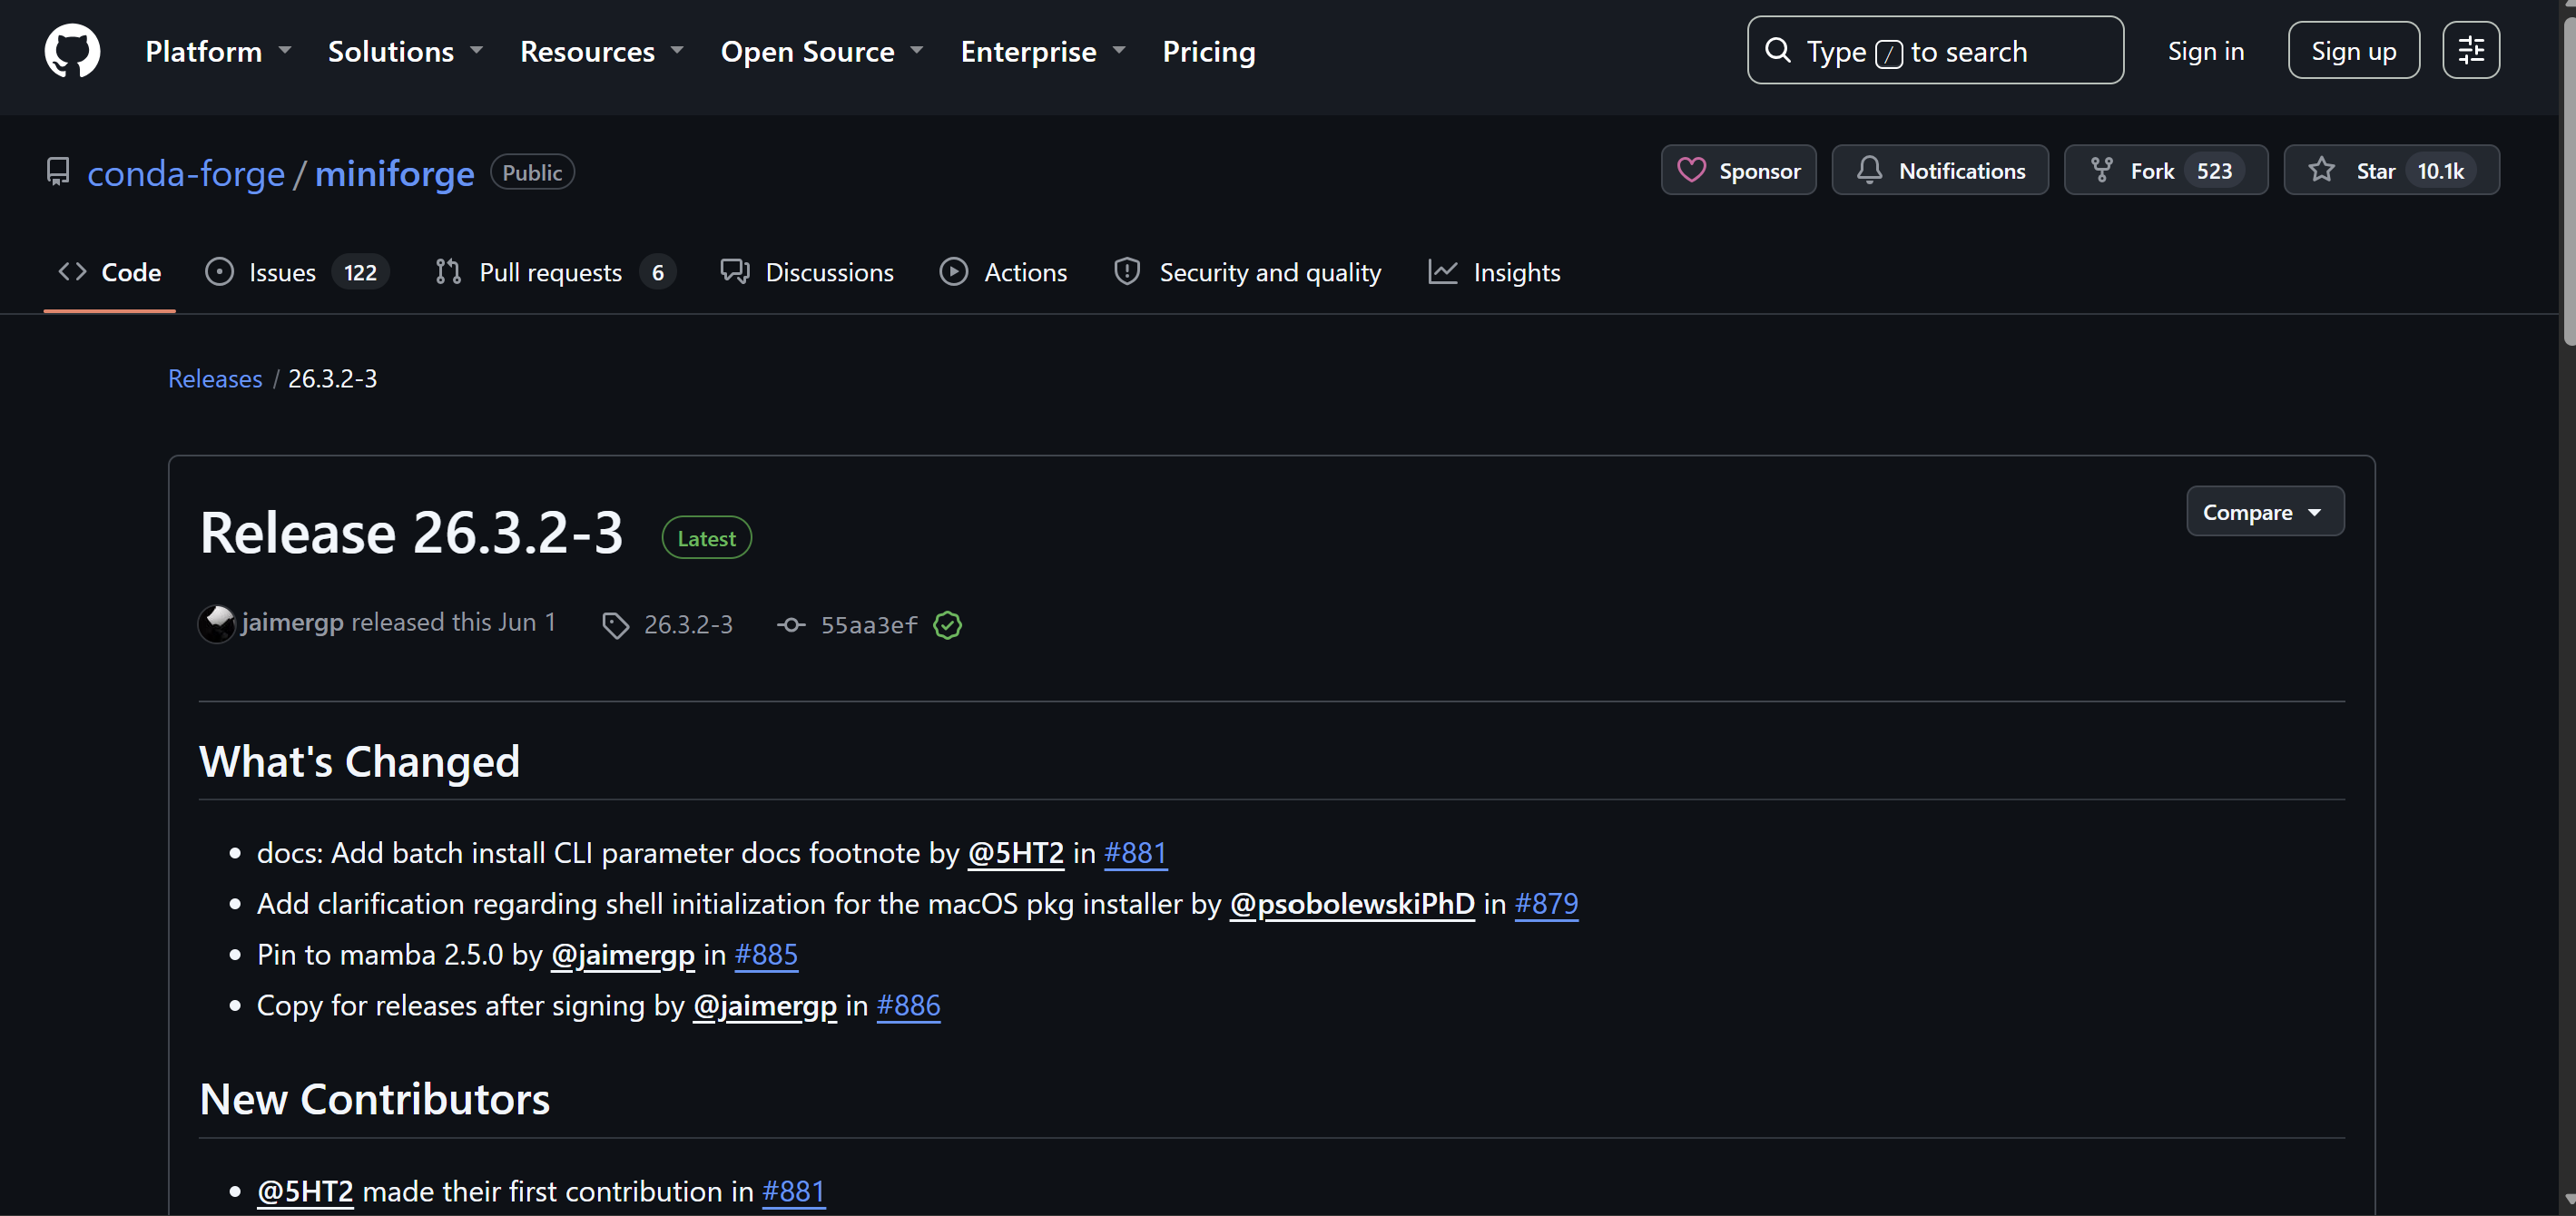Expand the Open Source menu
This screenshot has height=1216, width=2576.
click(822, 51)
